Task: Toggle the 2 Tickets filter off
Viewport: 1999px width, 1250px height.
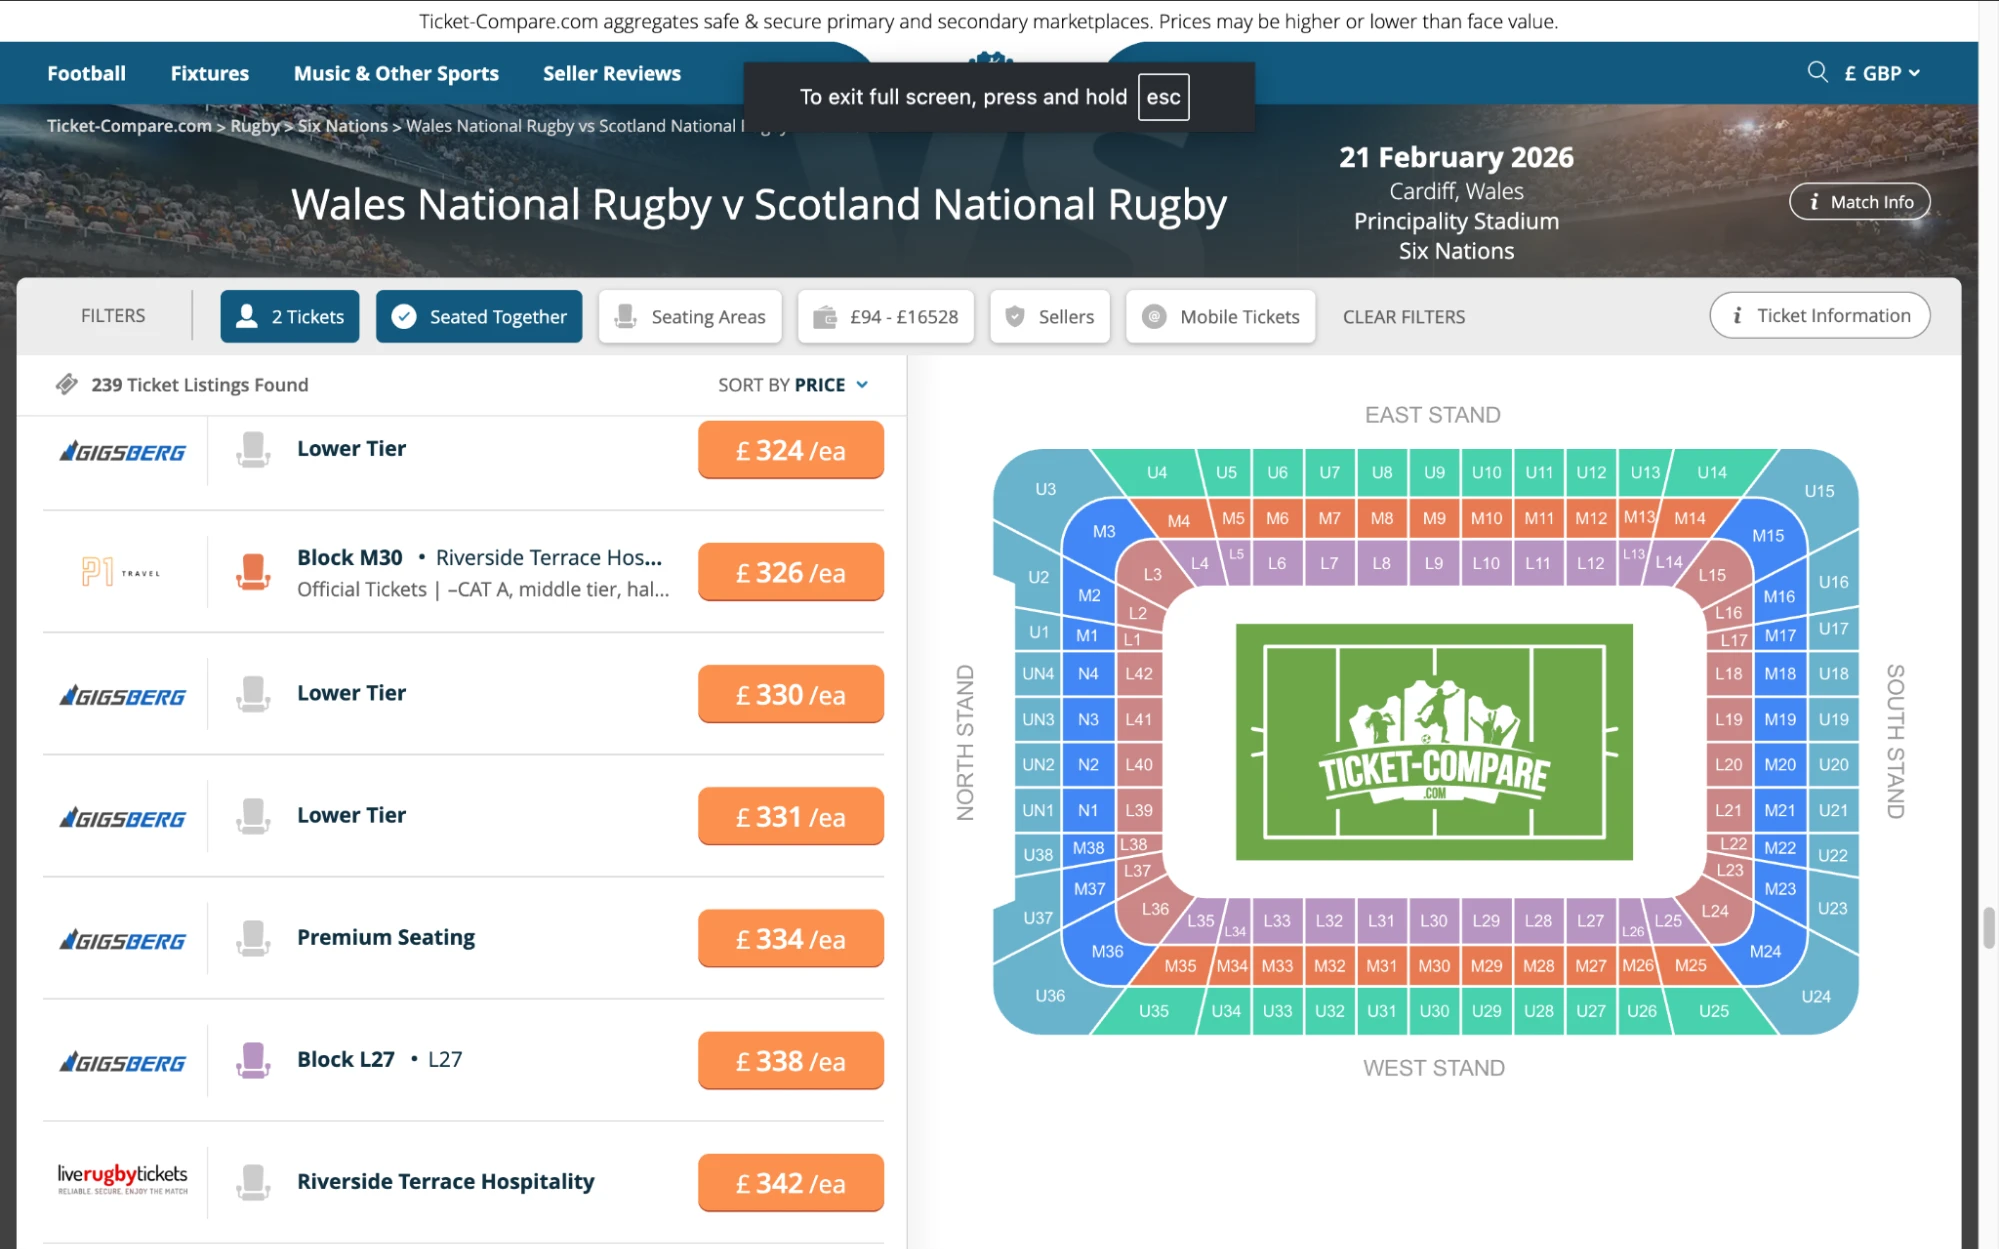Action: pos(289,316)
